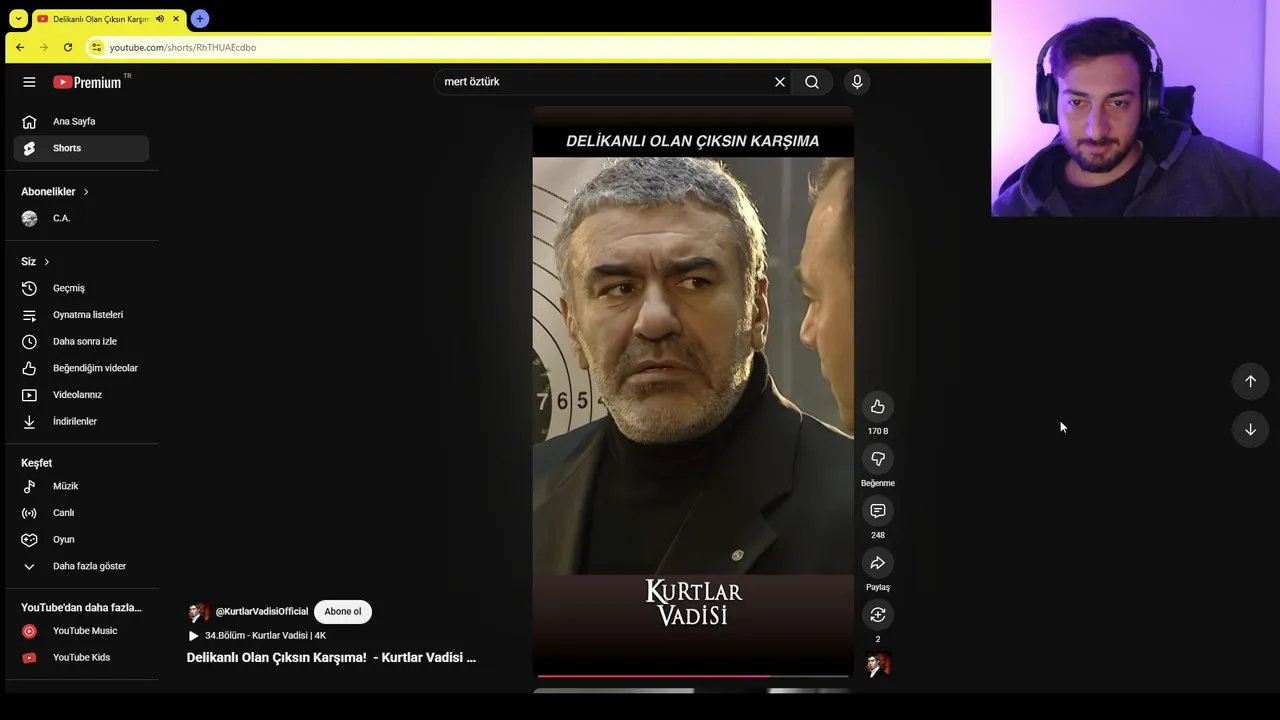
Task: Open Geçmiş history
Action: (x=81, y=288)
